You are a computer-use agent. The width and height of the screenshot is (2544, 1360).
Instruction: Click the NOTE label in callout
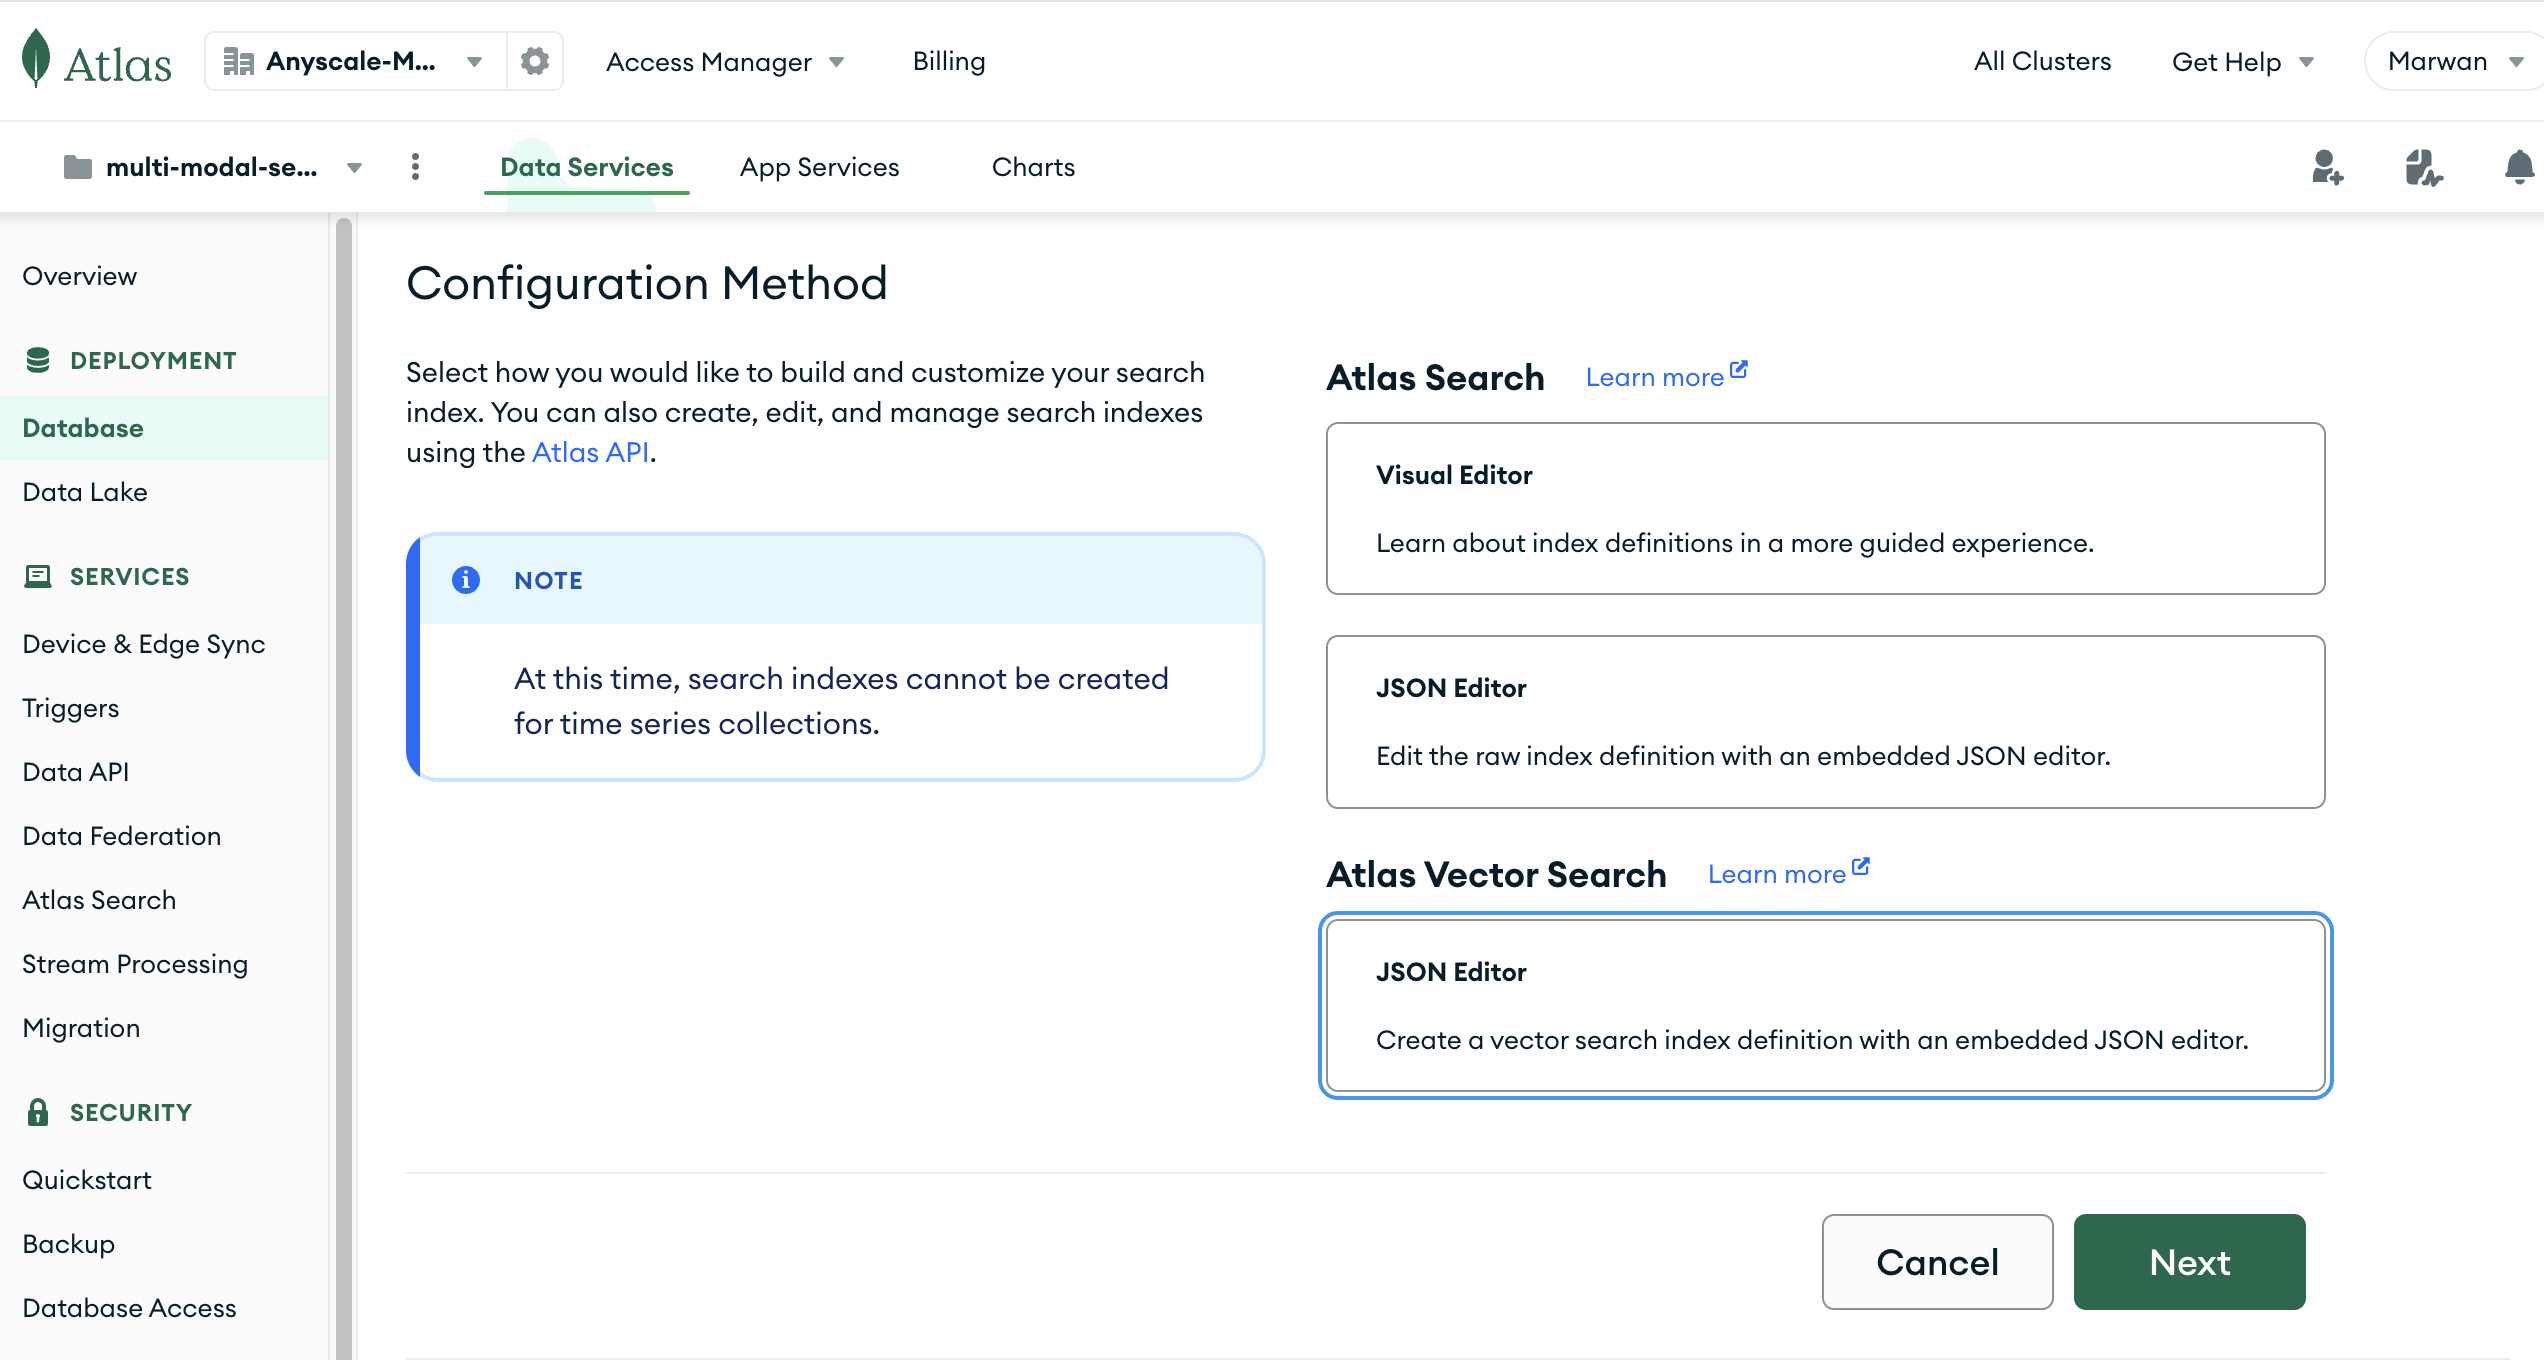click(548, 580)
